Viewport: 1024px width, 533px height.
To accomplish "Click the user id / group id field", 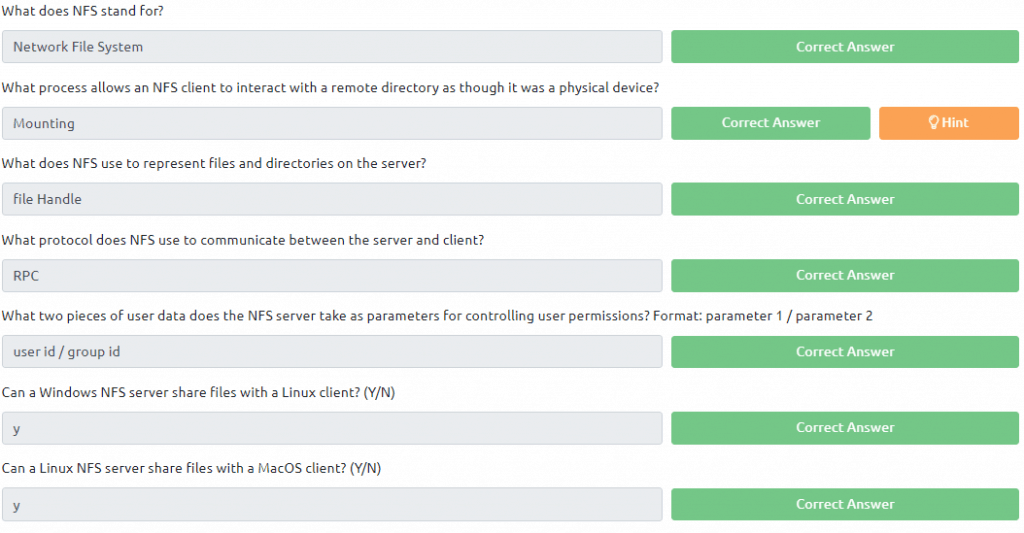I will [332, 351].
